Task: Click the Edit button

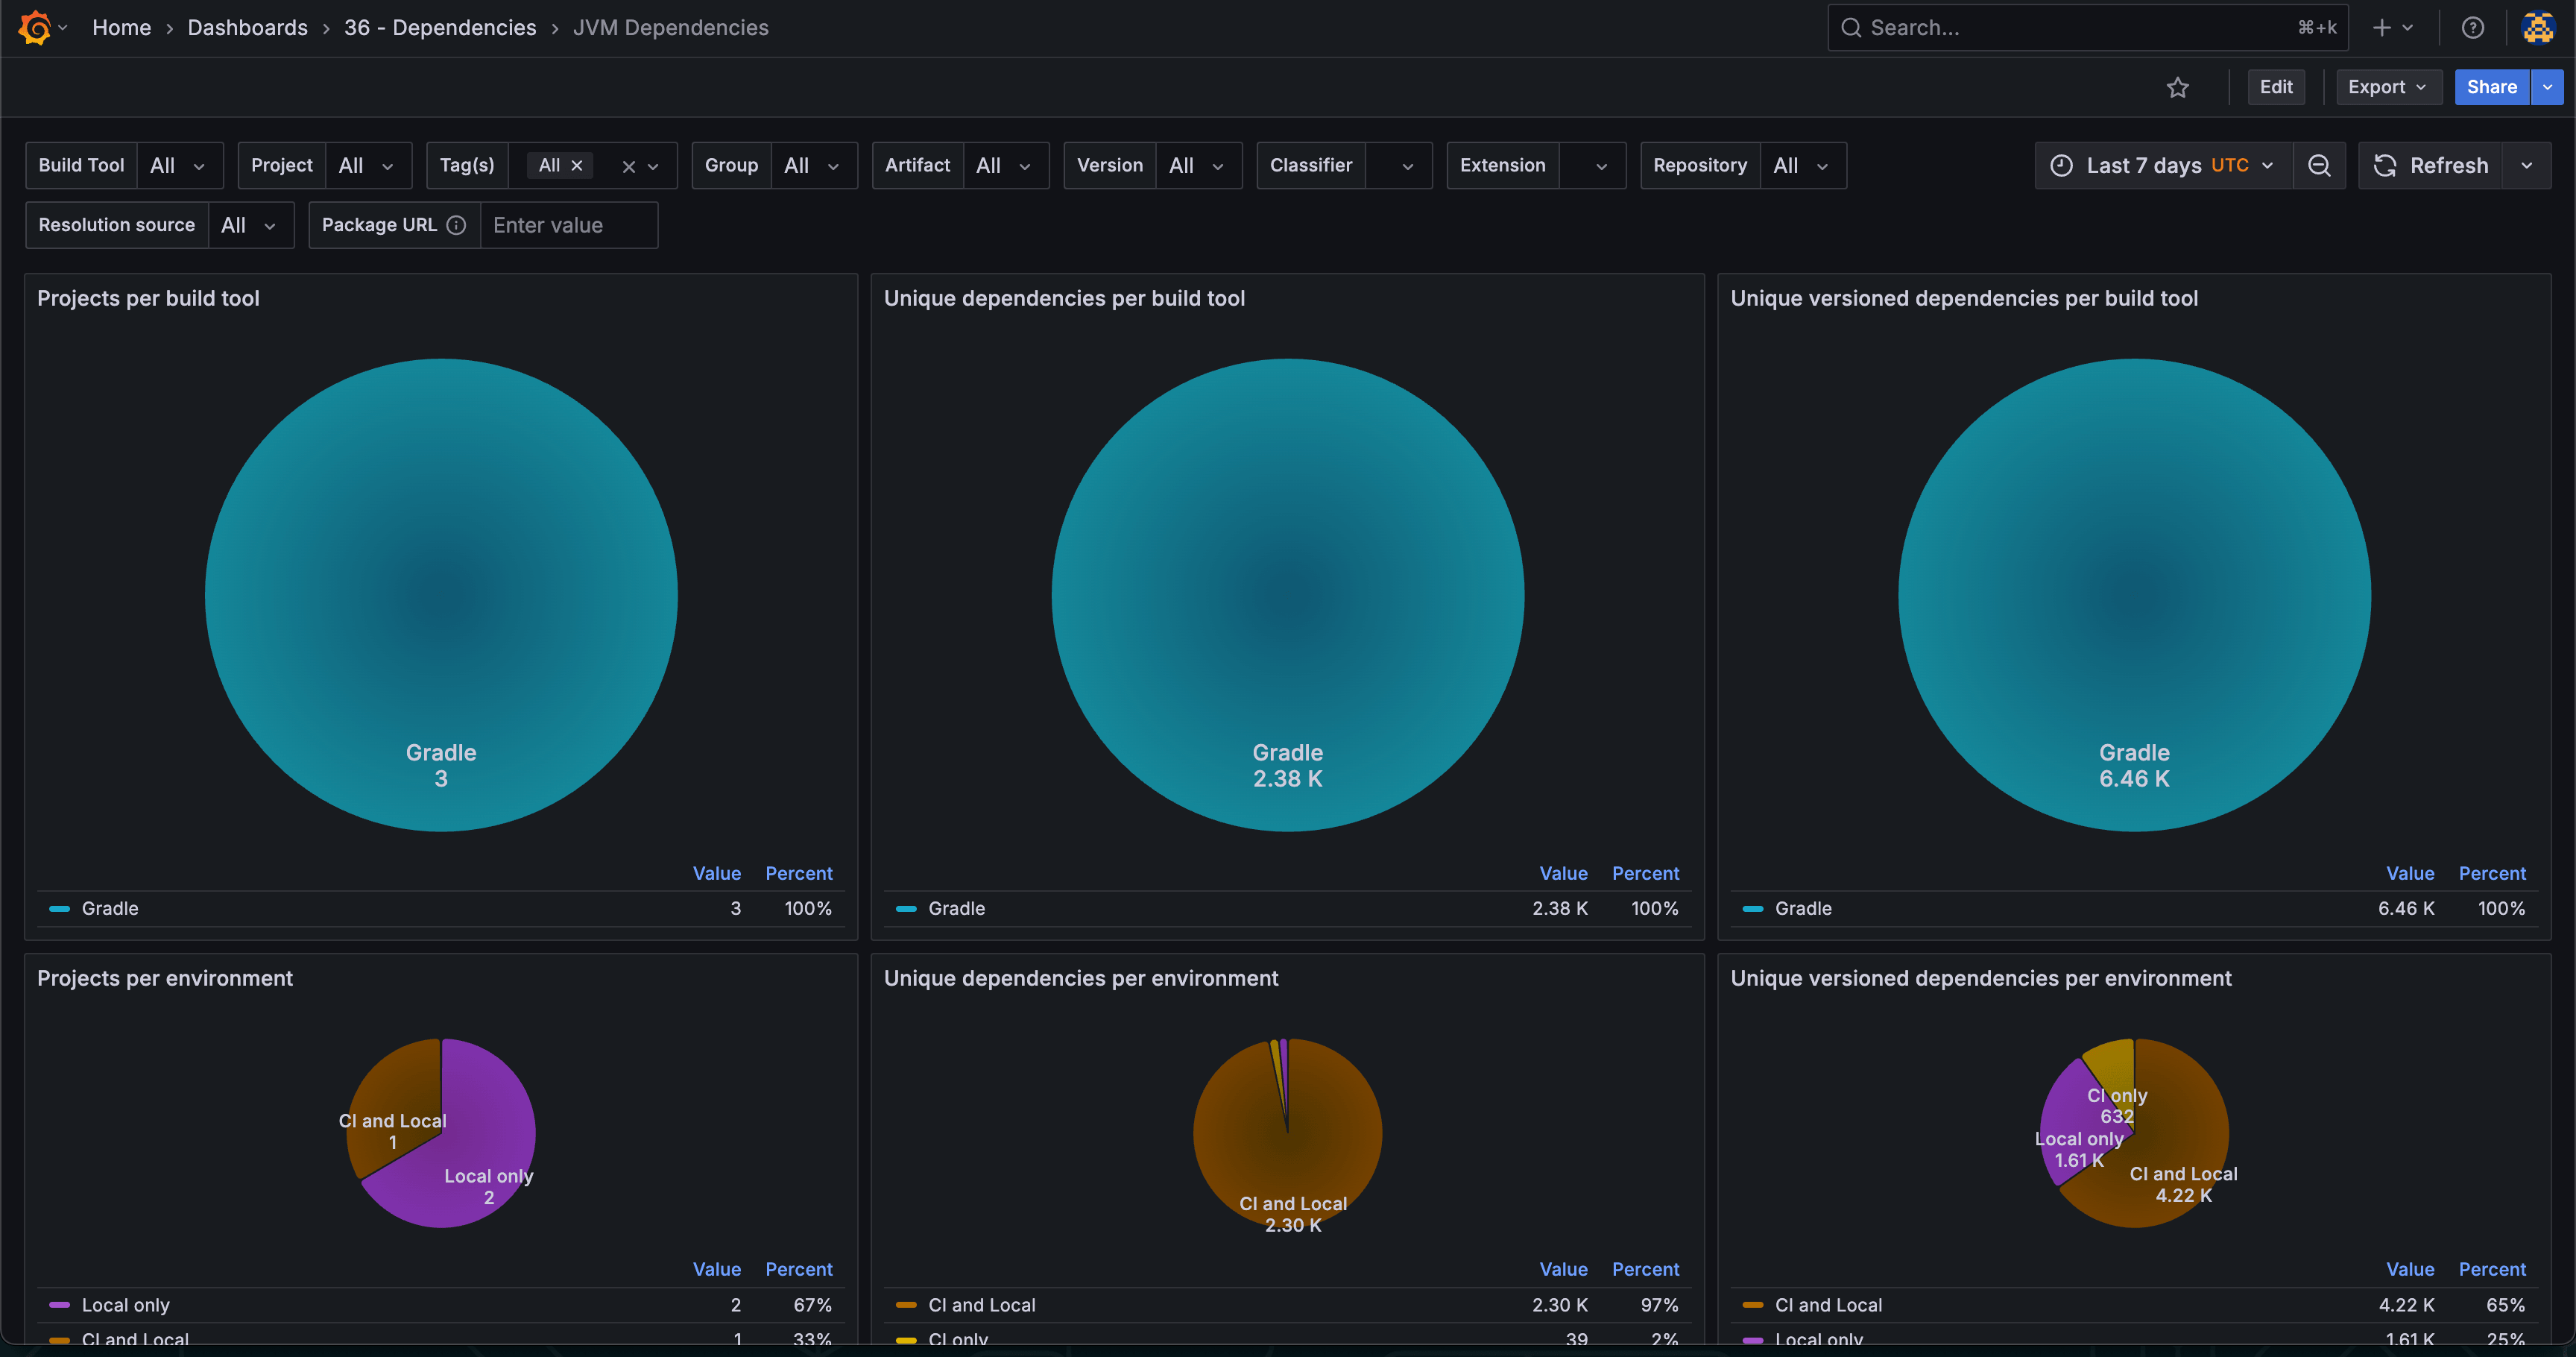Action: [2276, 87]
